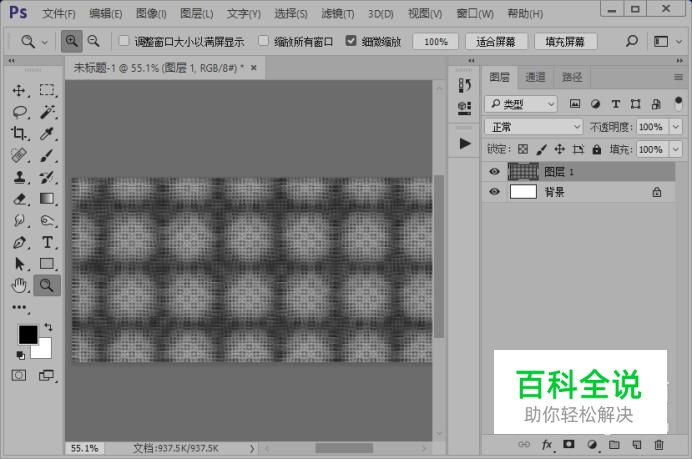Open the History panel icon
This screenshot has width=692, height=459.
click(464, 85)
